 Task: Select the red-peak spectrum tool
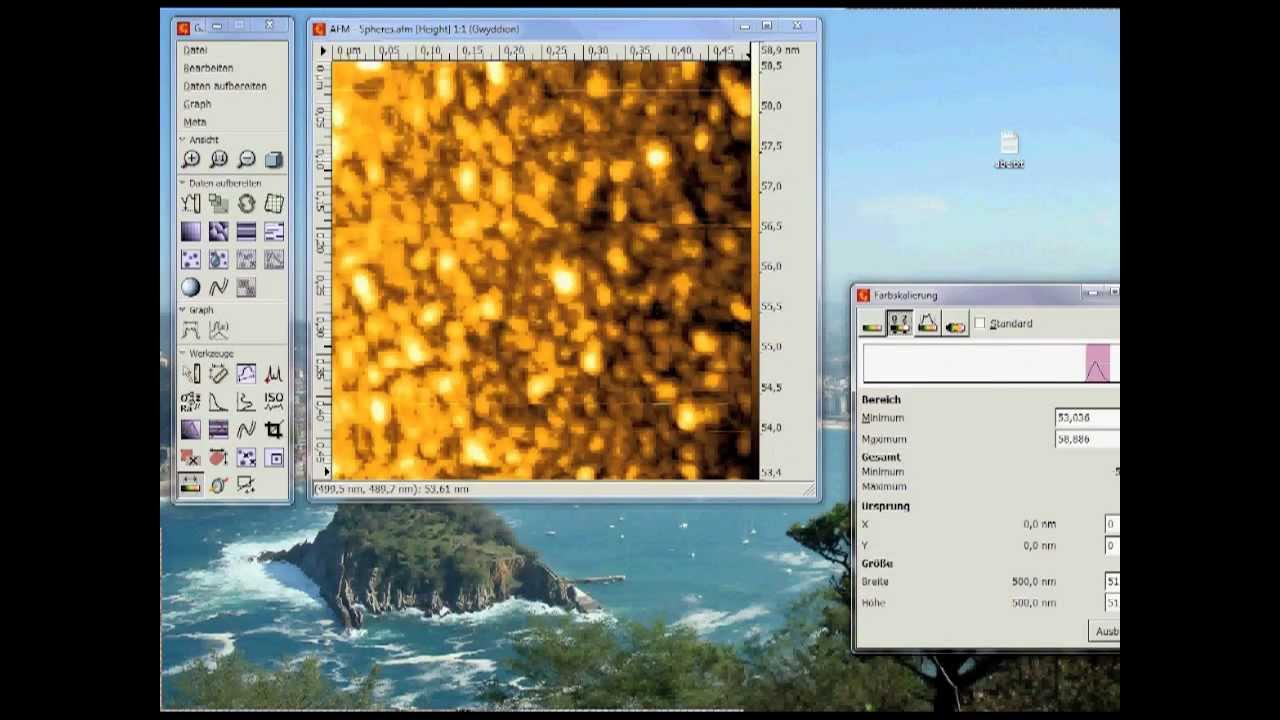pyautogui.click(x=274, y=373)
